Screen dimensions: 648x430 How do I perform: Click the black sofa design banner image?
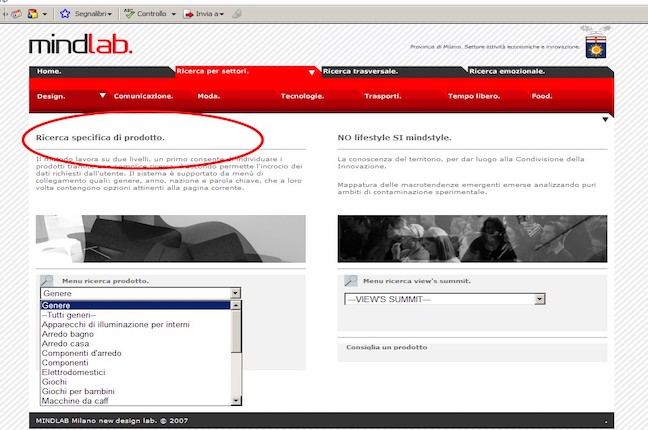(x=171, y=239)
